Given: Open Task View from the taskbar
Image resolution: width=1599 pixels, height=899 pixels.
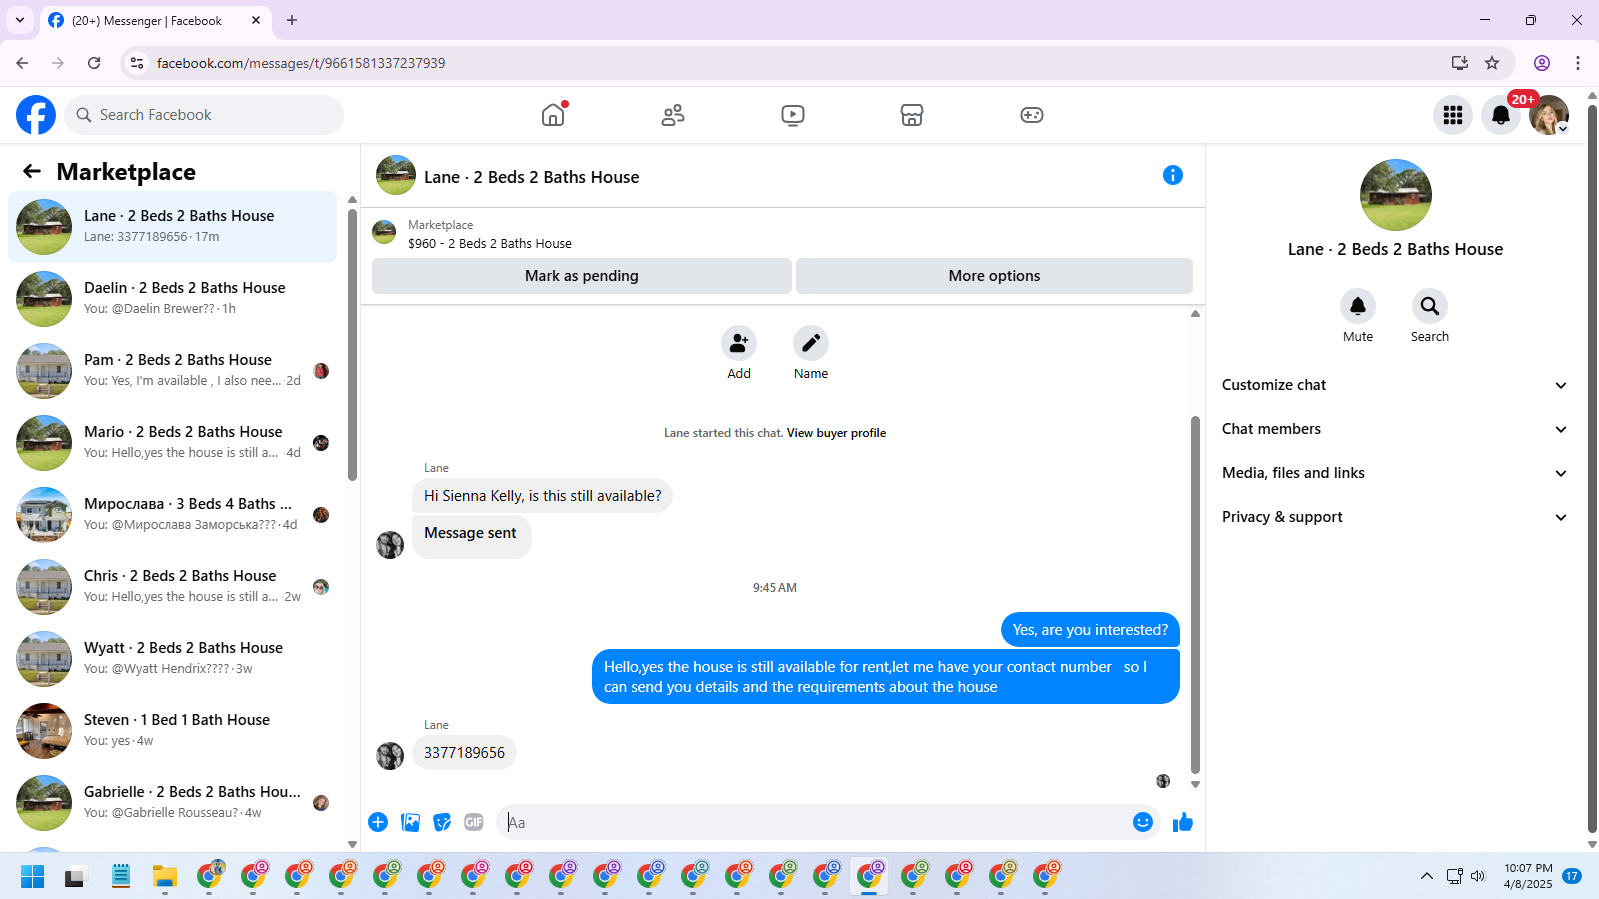Looking at the screenshot, I should click(x=77, y=877).
